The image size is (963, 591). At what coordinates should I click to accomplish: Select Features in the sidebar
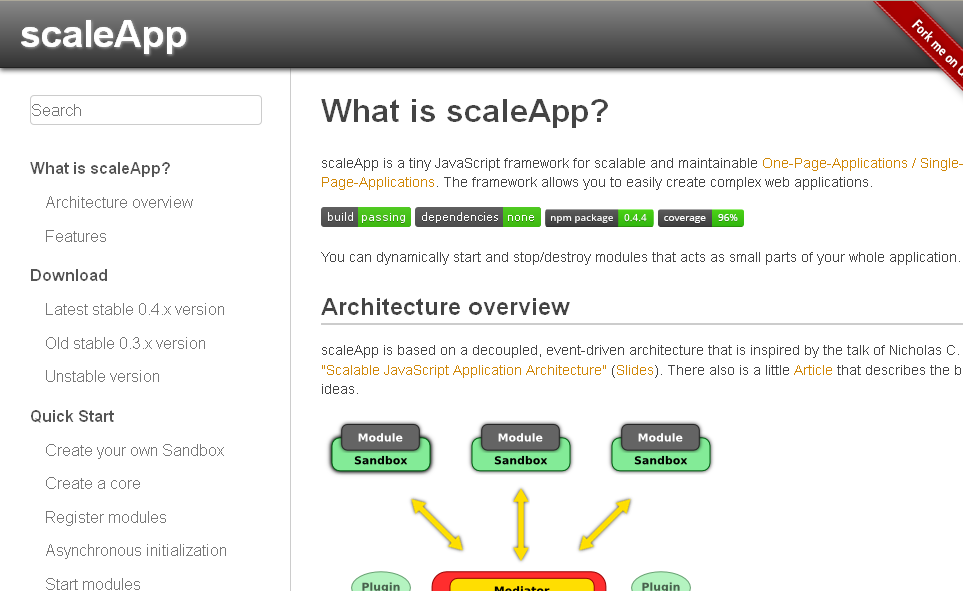click(x=76, y=237)
